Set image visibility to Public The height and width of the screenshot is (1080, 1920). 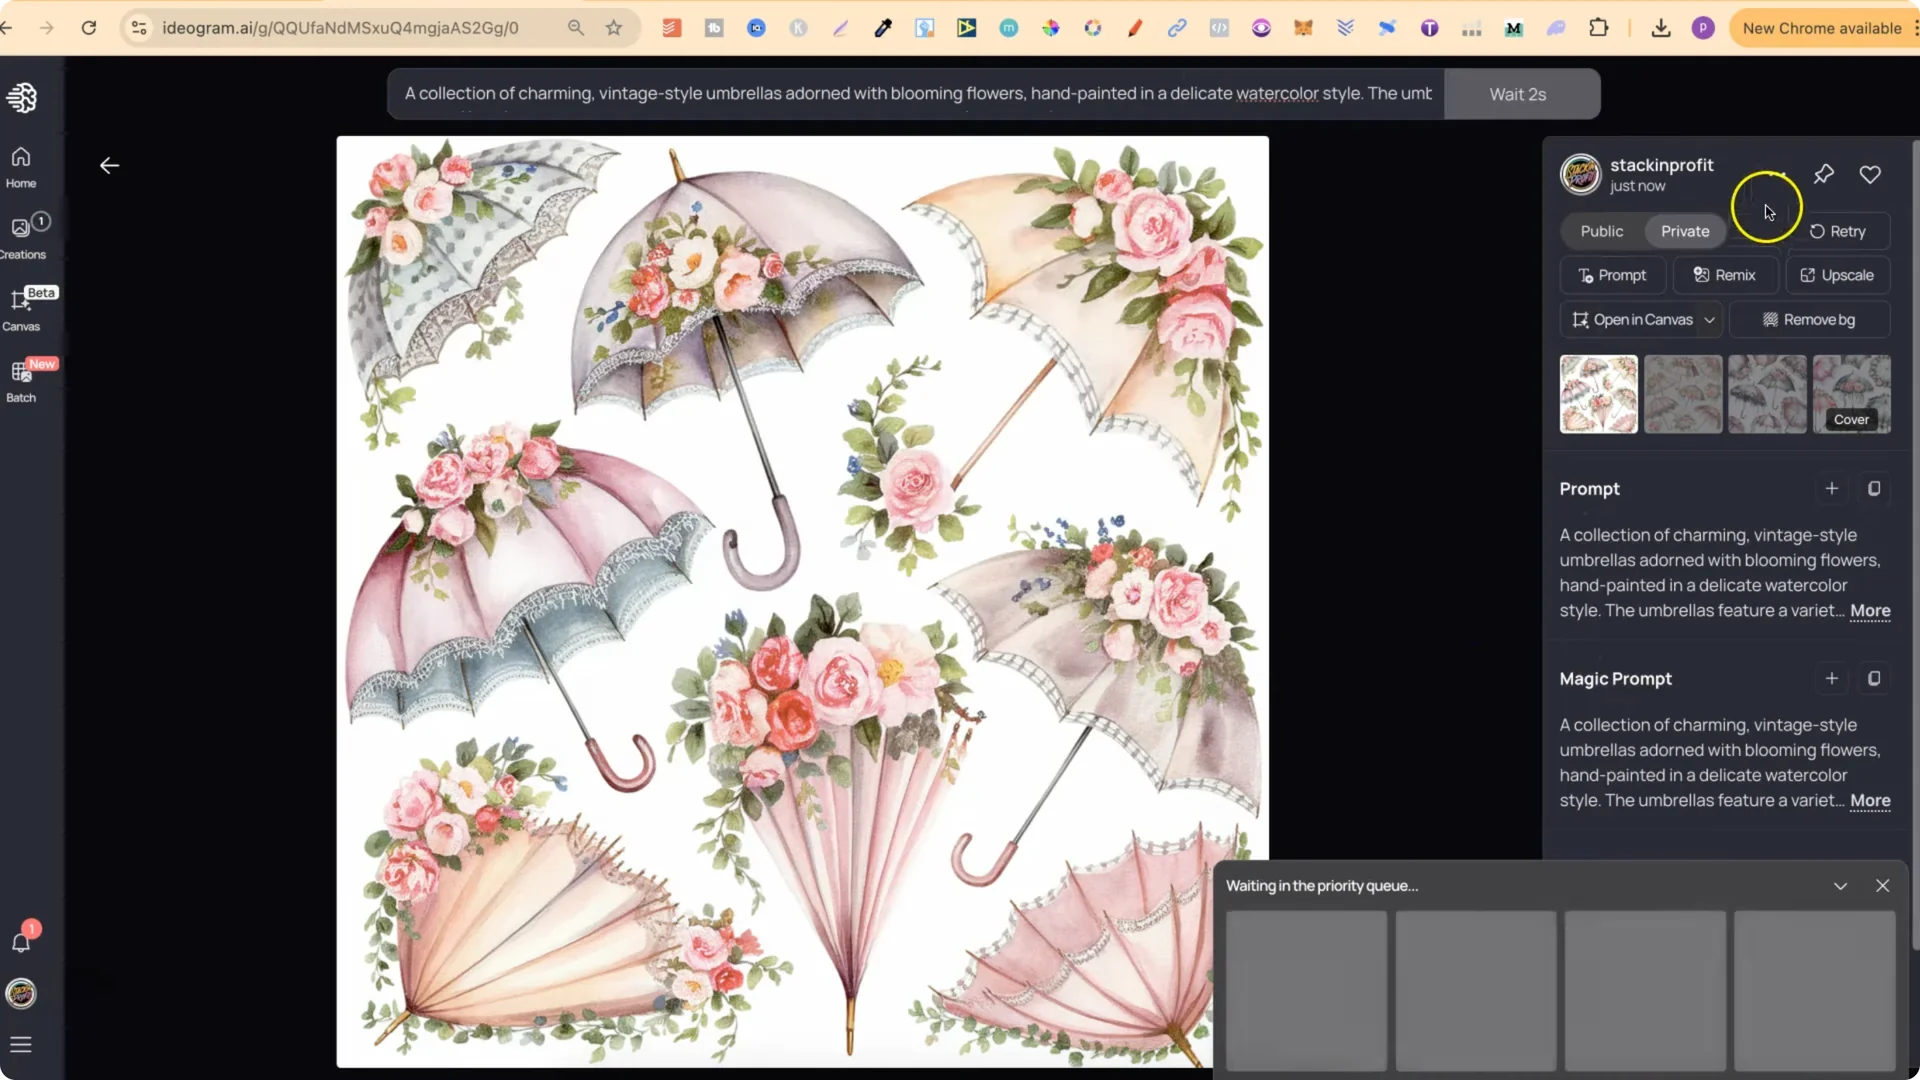click(x=1600, y=231)
